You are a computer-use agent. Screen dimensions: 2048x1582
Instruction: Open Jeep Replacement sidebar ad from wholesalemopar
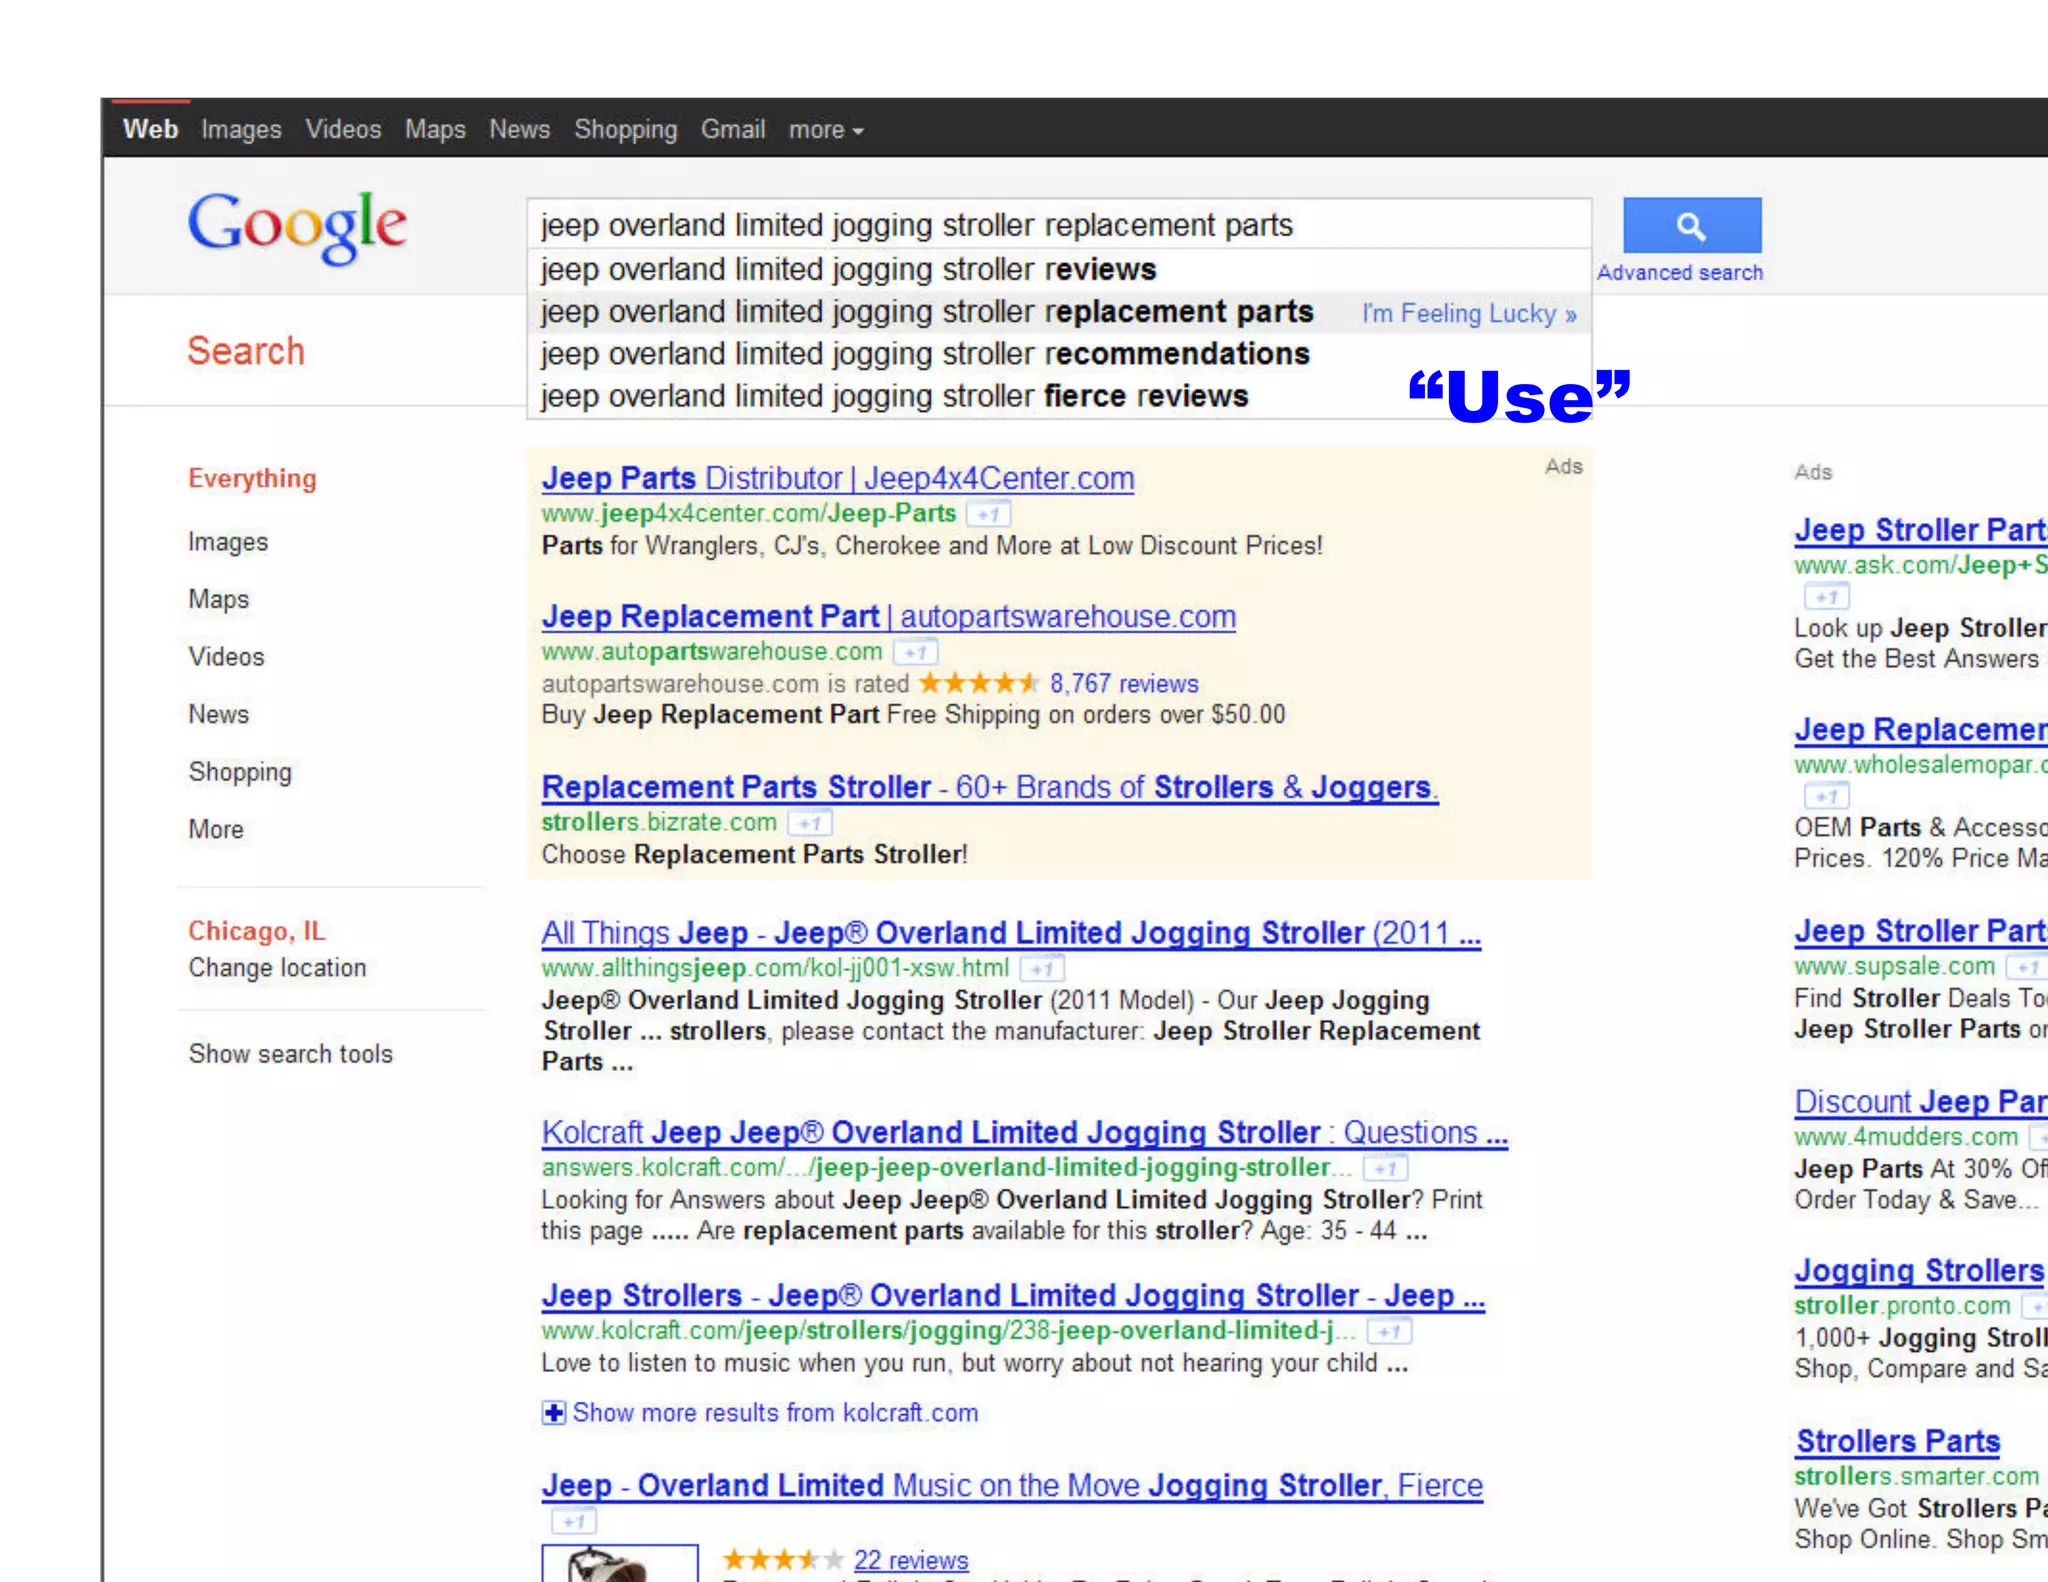[1920, 730]
